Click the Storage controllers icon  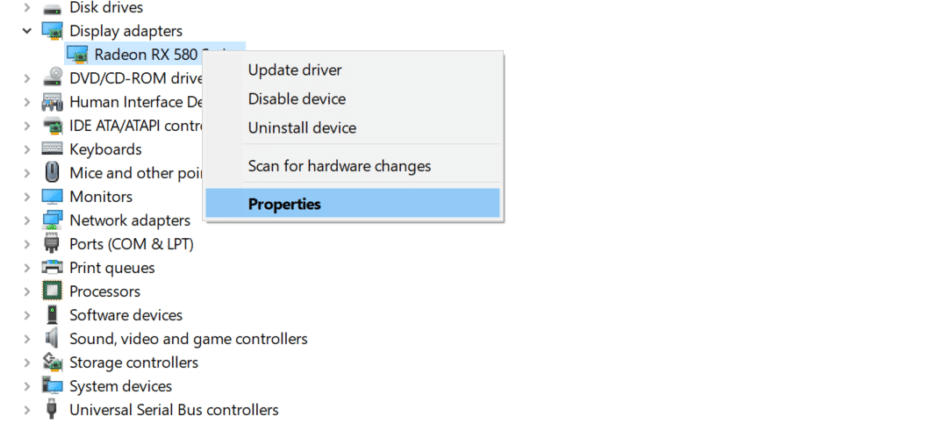click(52, 362)
